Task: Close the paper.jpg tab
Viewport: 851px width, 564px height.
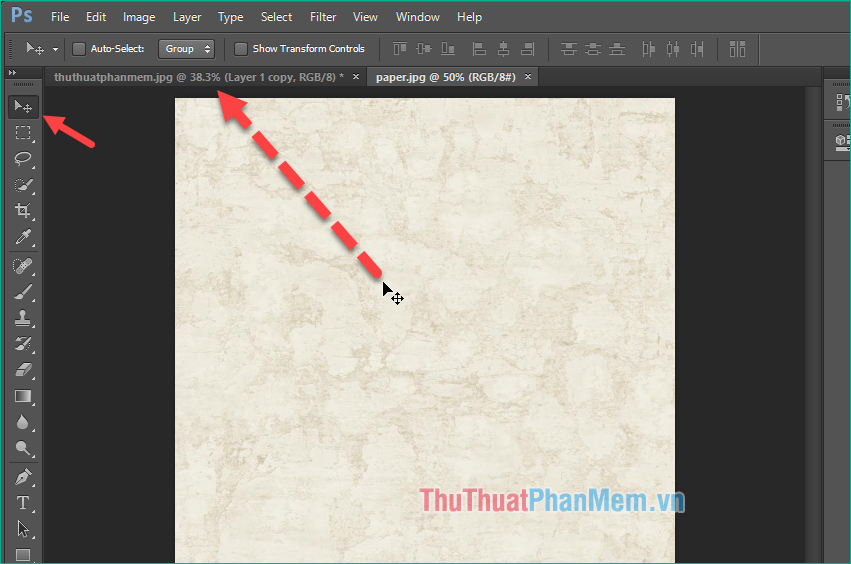Action: pos(528,77)
